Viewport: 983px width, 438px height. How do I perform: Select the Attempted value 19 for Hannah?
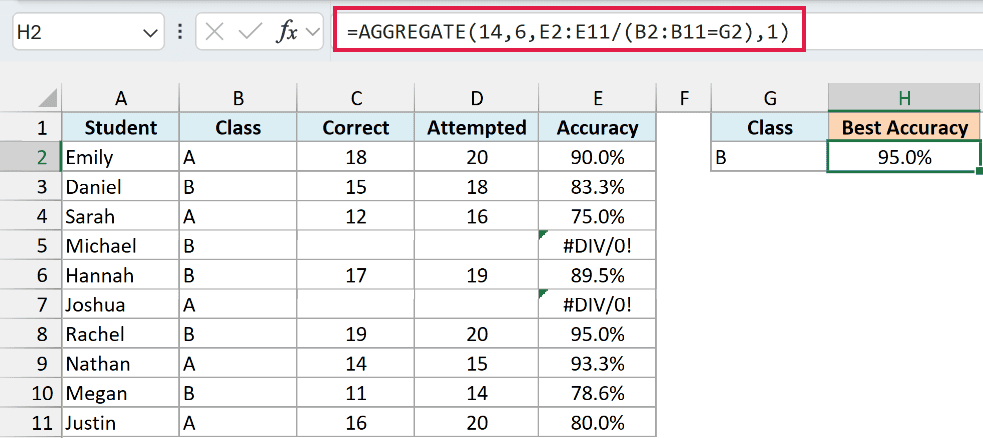477,275
